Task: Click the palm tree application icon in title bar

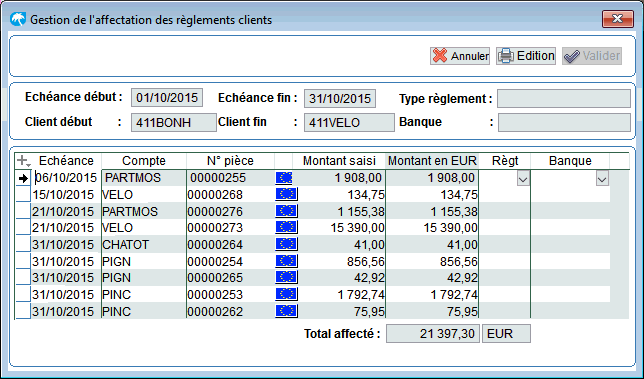Action: (x=18, y=19)
